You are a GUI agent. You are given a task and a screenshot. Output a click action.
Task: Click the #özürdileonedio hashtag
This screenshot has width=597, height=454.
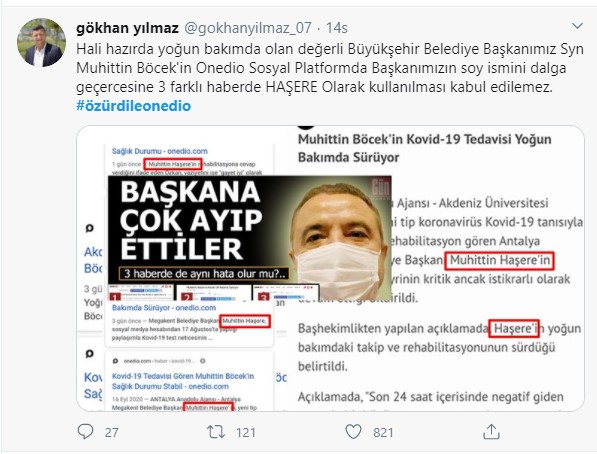click(x=134, y=106)
